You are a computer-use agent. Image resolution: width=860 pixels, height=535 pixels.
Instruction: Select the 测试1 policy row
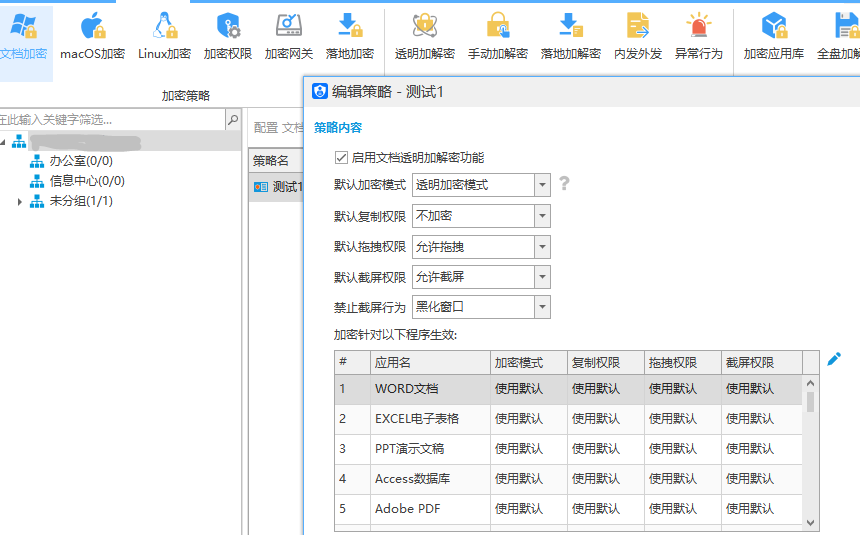(276, 187)
